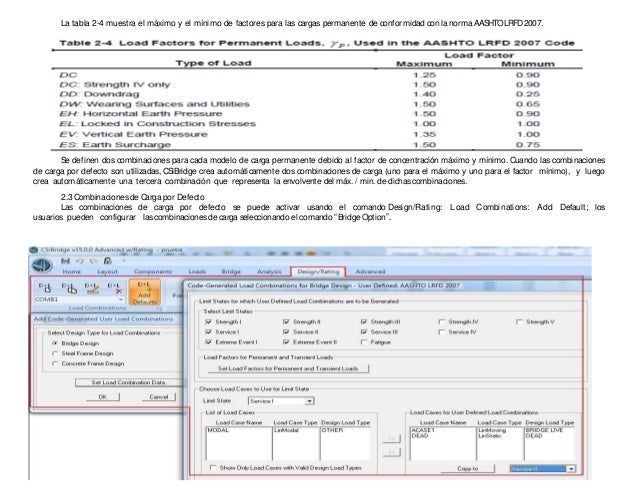This screenshot has height=493, width=638.
Task: Open the COMB1 combination dropdown
Action: click(x=120, y=299)
